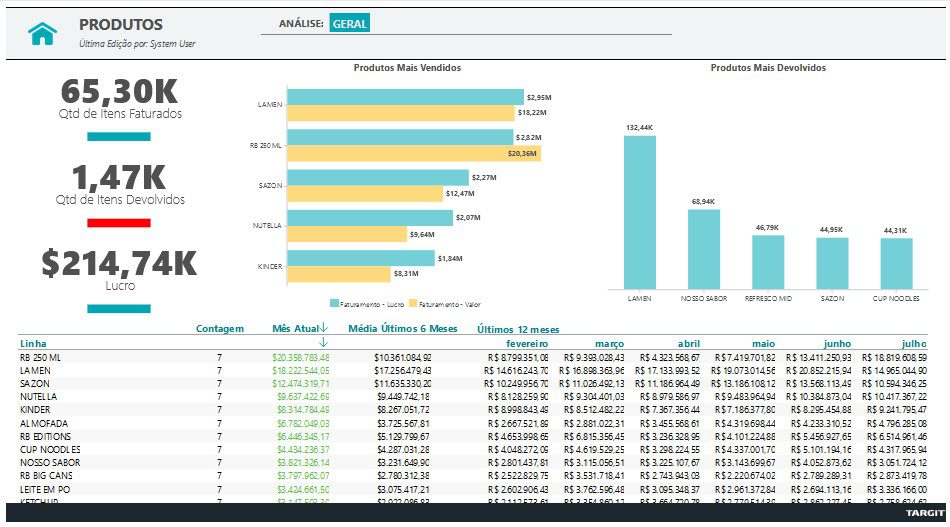
Task: Select the KINDER table row label
Action: 35,409
